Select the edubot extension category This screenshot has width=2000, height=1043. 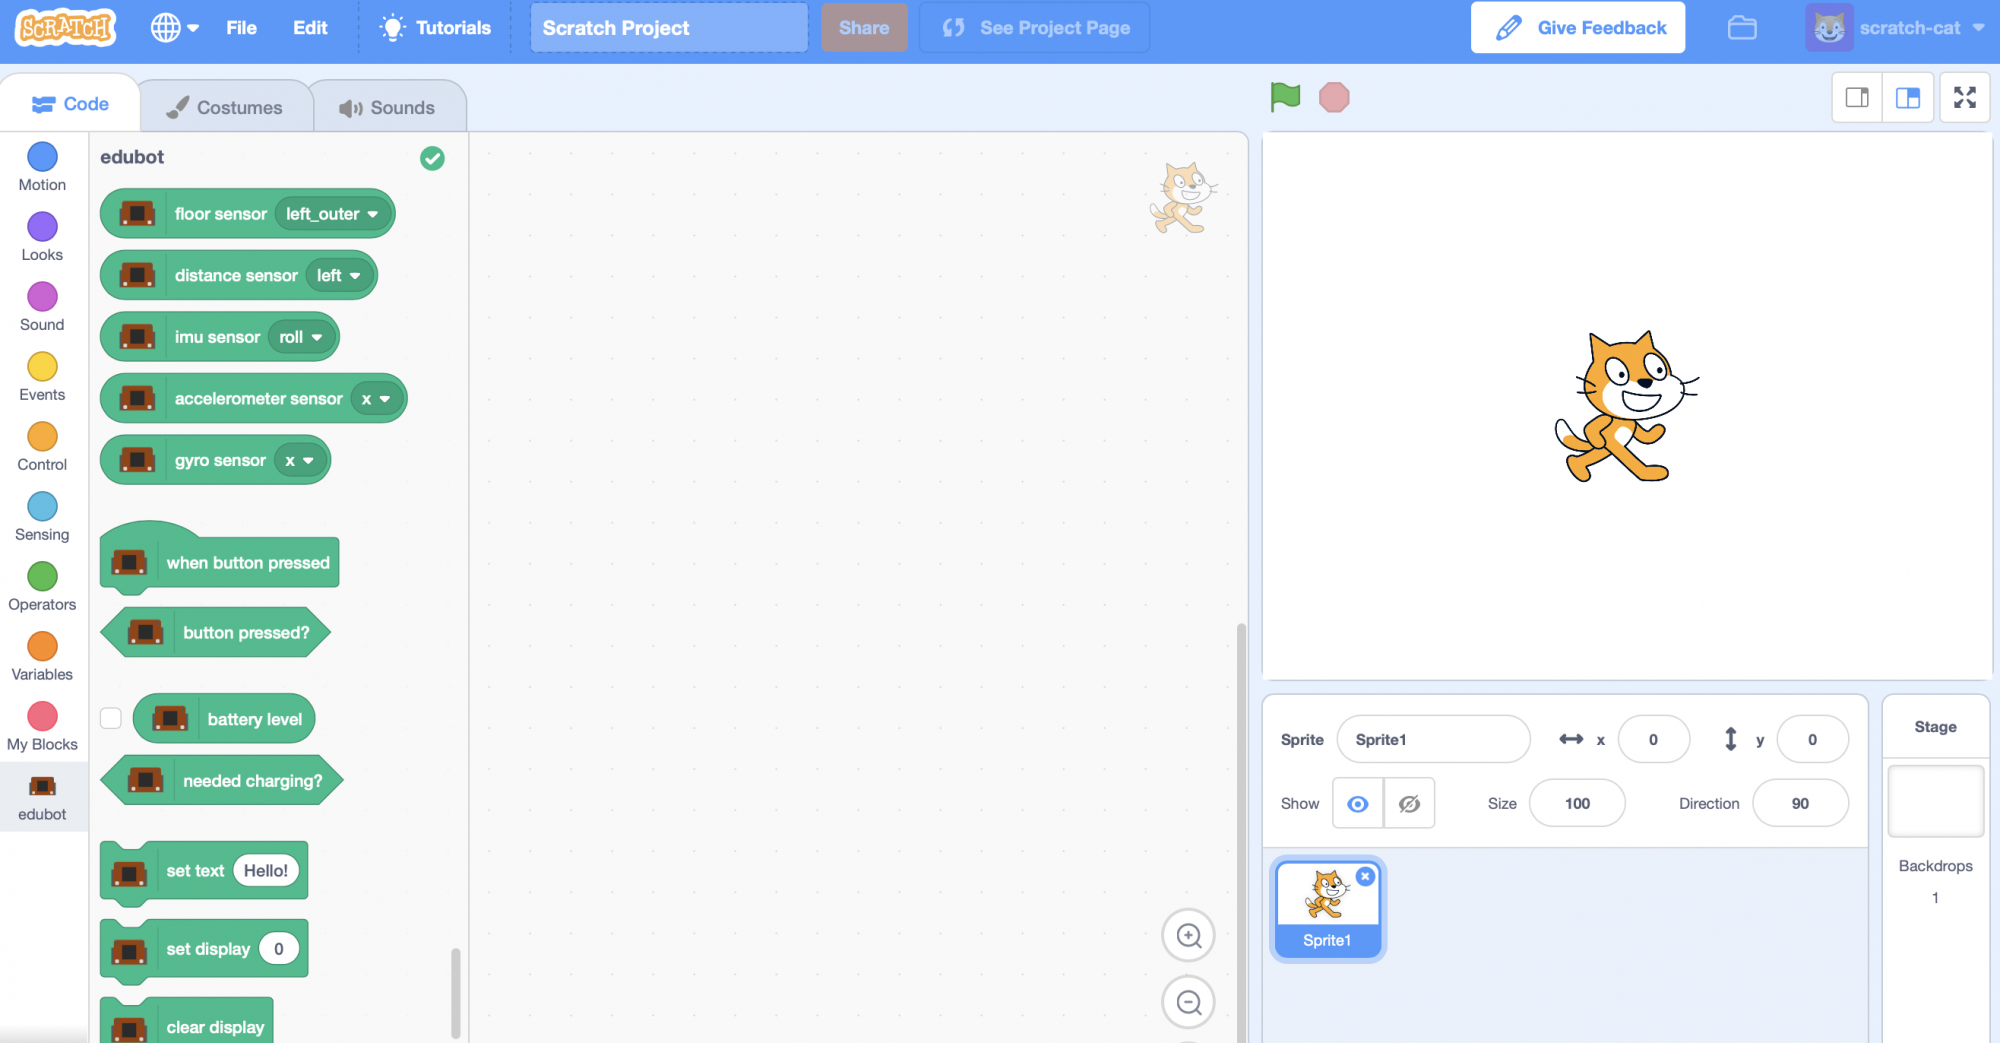tap(42, 797)
